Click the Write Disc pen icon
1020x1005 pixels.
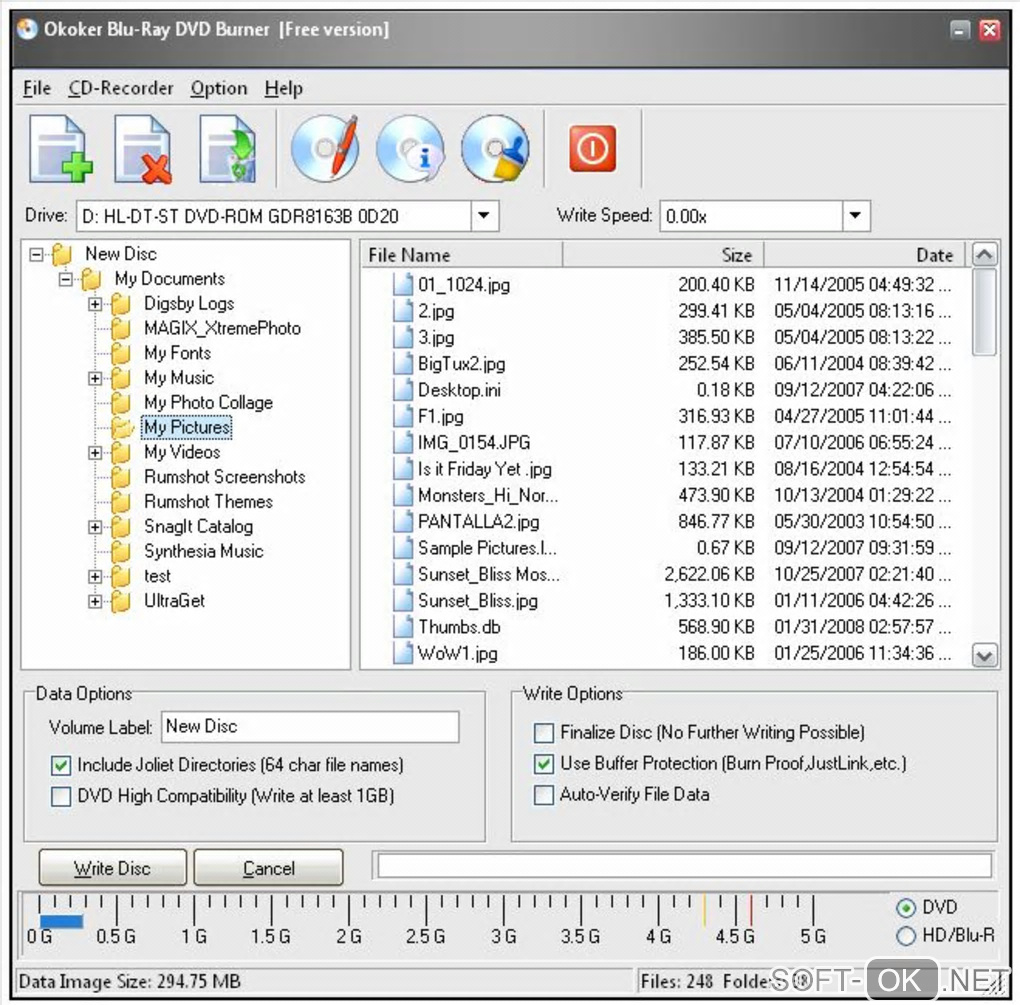click(x=325, y=148)
